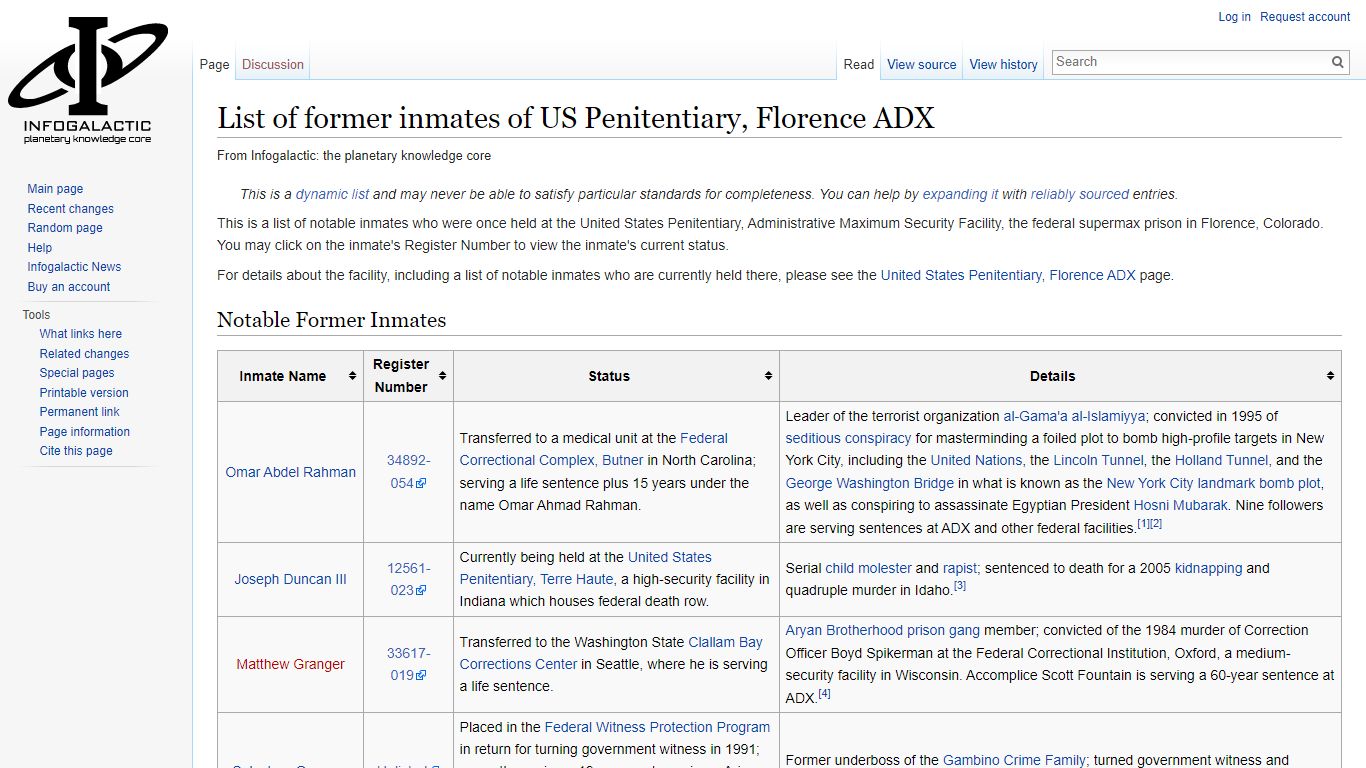Click the Notable Former Inmates heading
The height and width of the screenshot is (768, 1366).
click(x=332, y=320)
